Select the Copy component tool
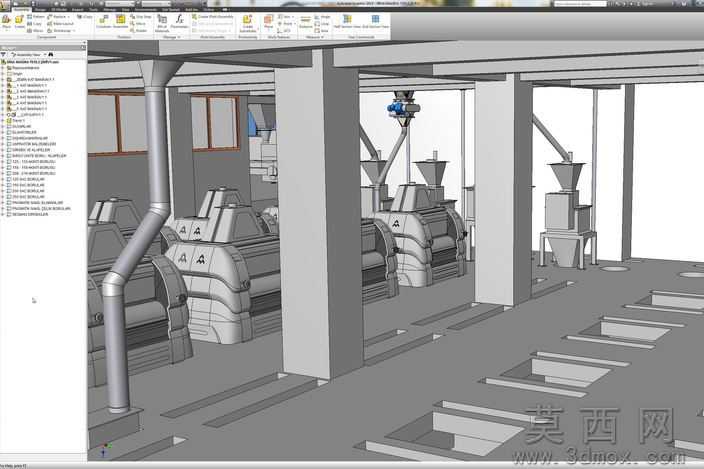This screenshot has height=469, width=704. coord(34,24)
